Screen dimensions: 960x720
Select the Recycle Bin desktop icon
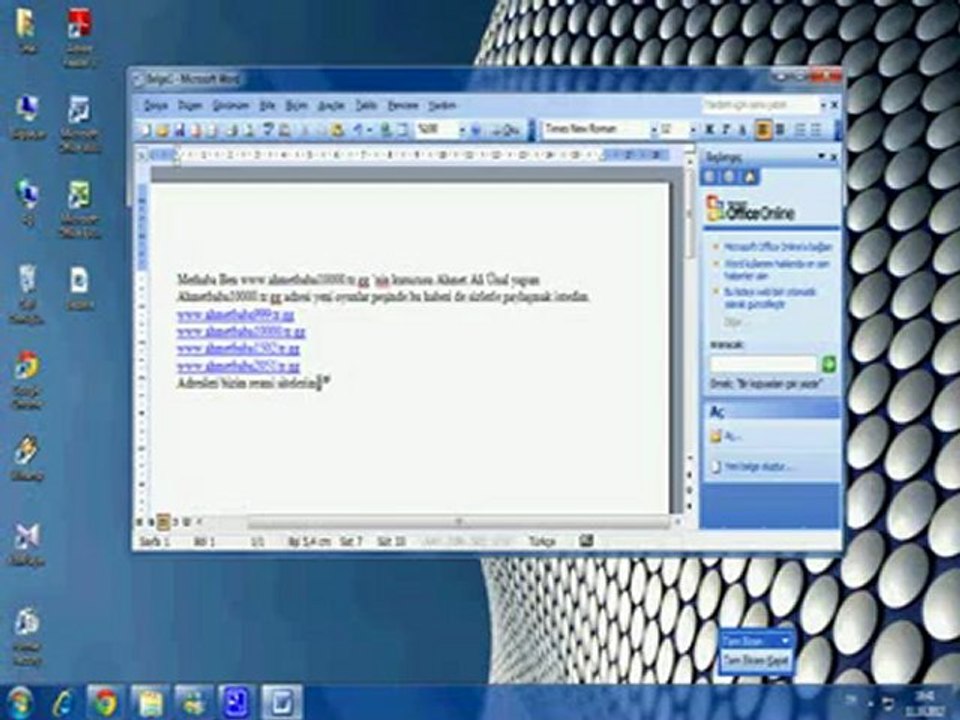26,294
